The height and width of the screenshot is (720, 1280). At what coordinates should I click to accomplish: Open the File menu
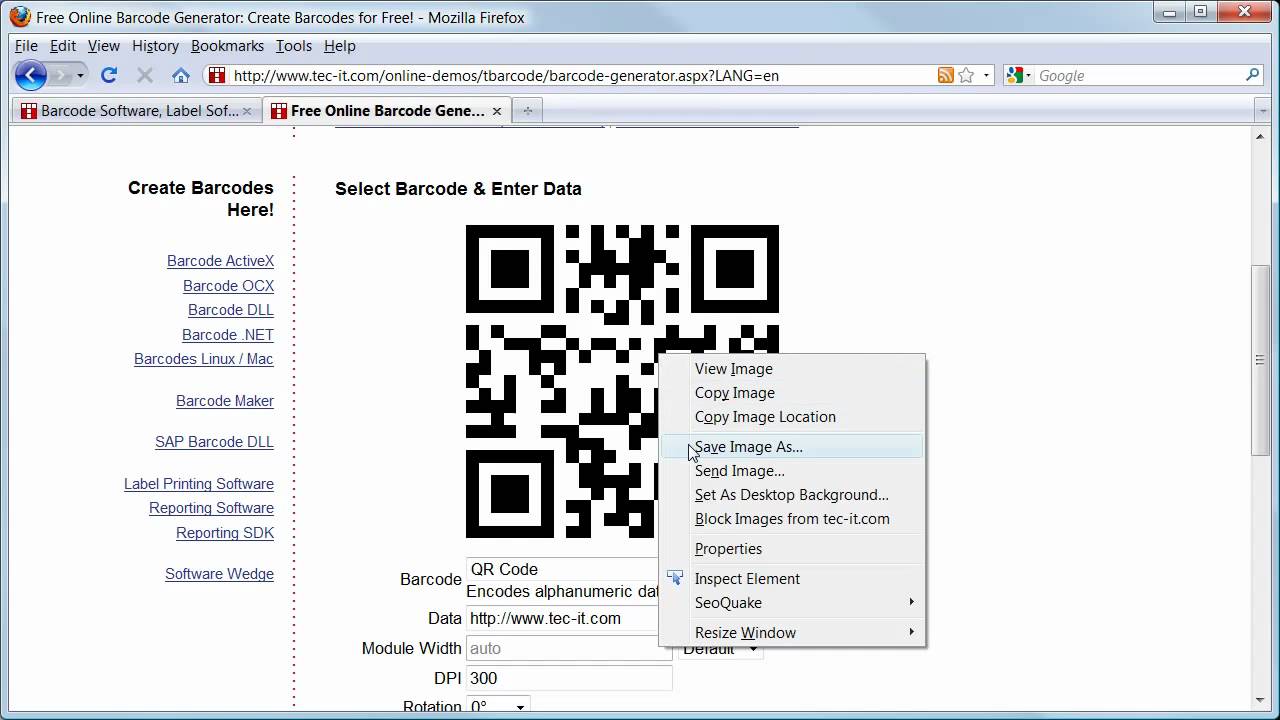pyautogui.click(x=26, y=46)
